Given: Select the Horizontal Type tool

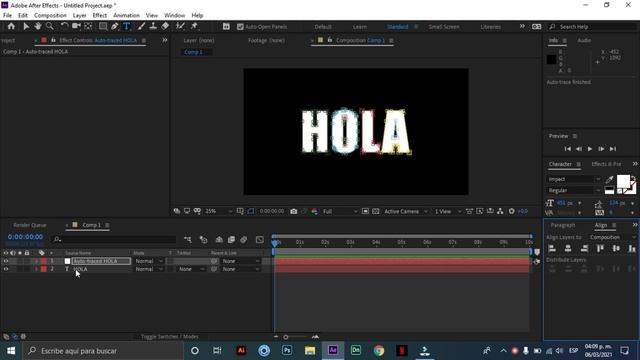Looking at the screenshot, I should pyautogui.click(x=127, y=27).
